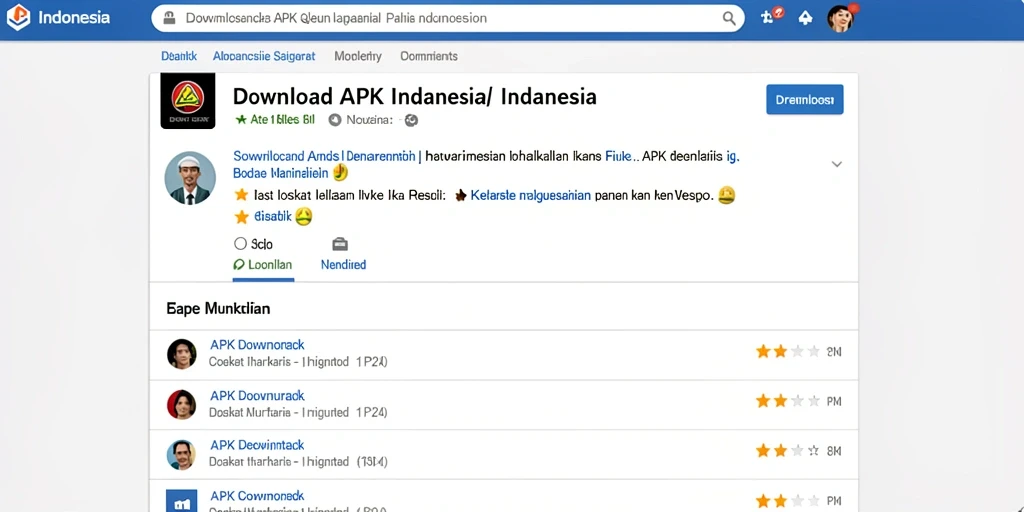Click avatar of APK Downonack row

(x=182, y=354)
